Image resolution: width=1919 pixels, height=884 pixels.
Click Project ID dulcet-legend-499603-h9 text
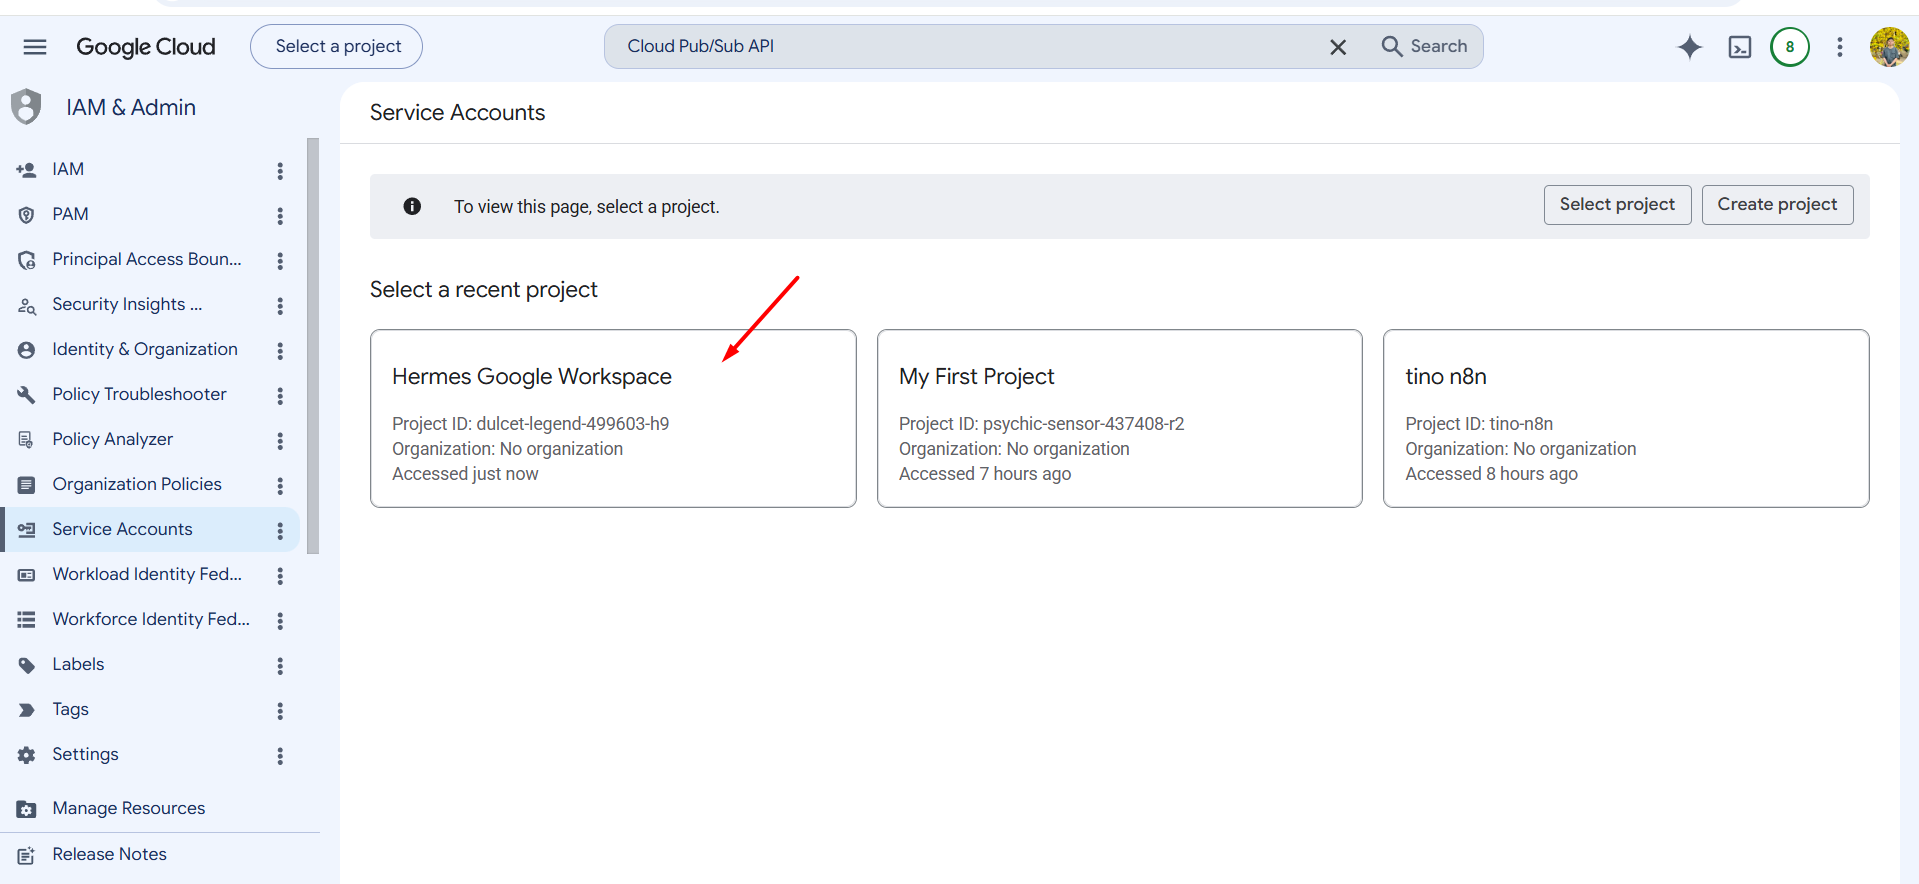pos(530,424)
